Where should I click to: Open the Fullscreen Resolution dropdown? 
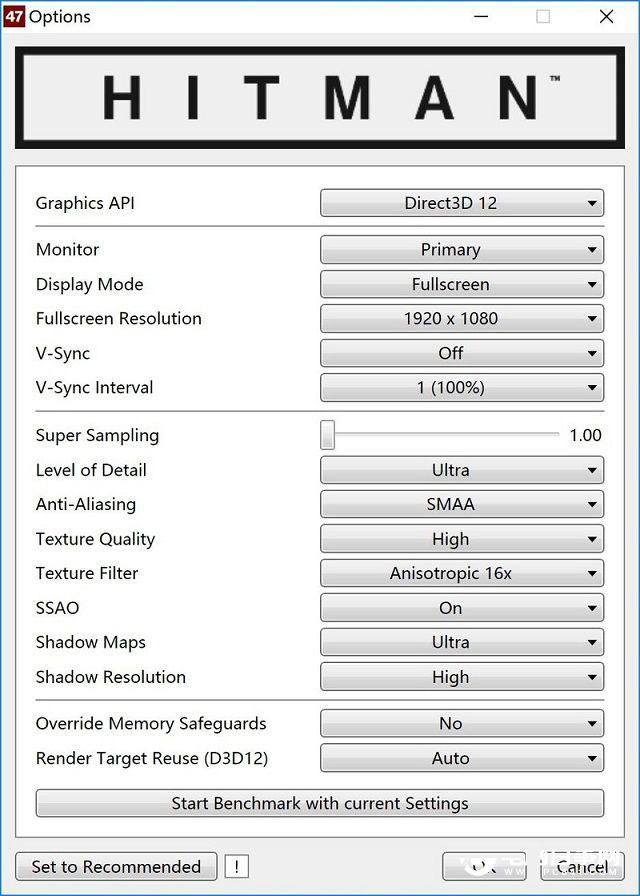(x=462, y=318)
